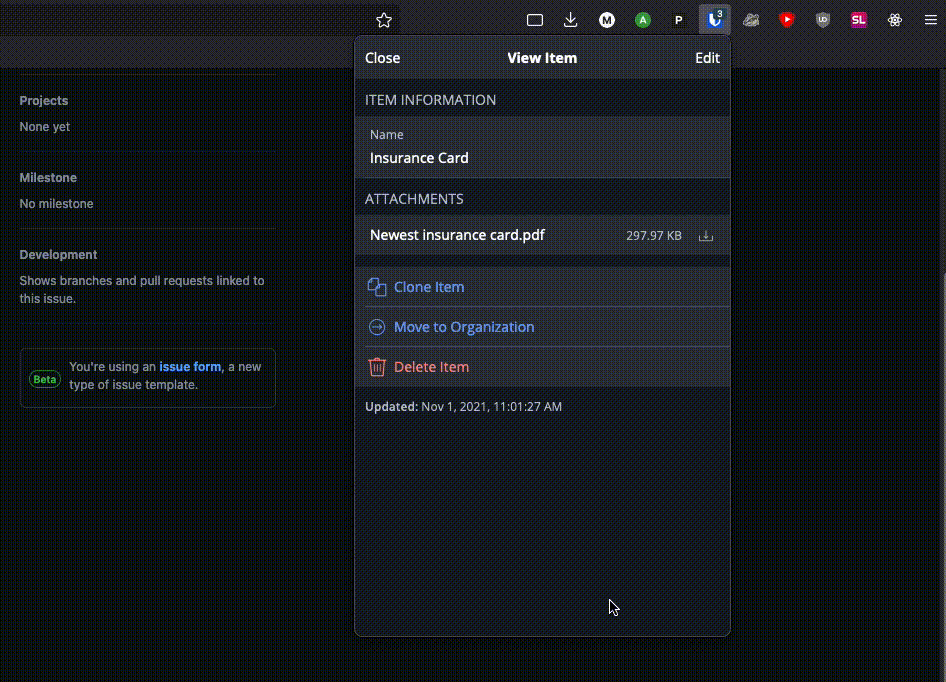Viewport: 946px width, 682px height.
Task: Click the page scrollbar on the right edge
Action: pyautogui.click(x=941, y=400)
